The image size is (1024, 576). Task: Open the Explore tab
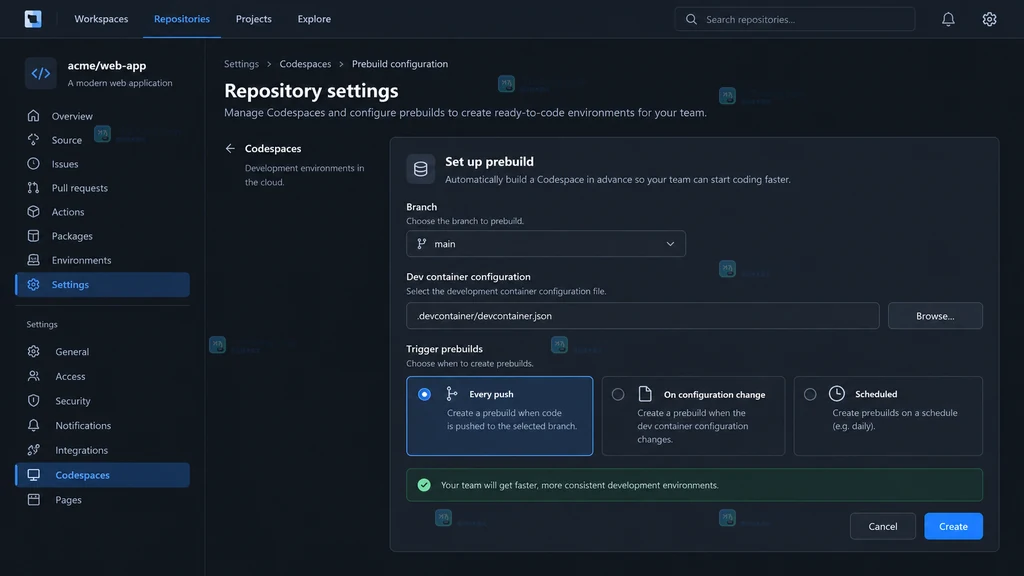314,19
